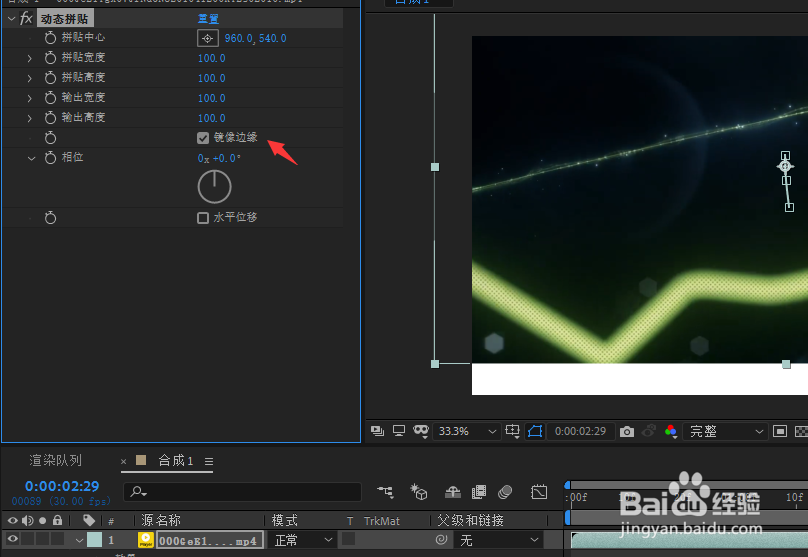Viewport: 808px width, 557px height.
Task: Click the 540.0 tile center Y value
Action: [x=273, y=39]
